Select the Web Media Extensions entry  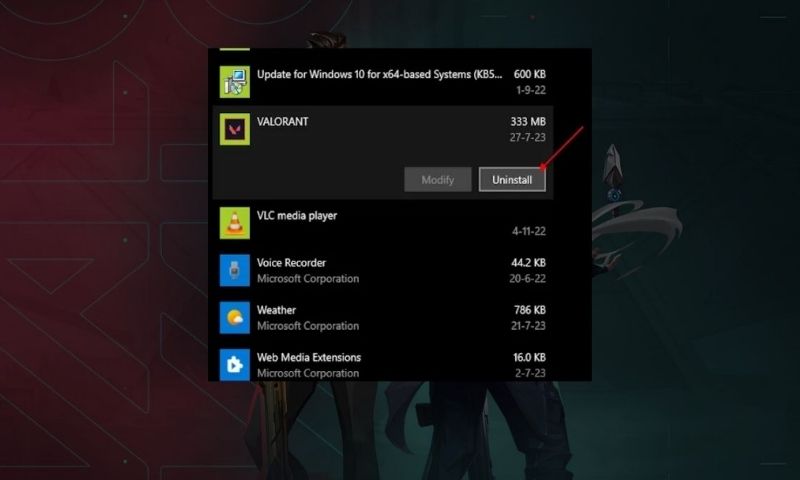[383, 364]
